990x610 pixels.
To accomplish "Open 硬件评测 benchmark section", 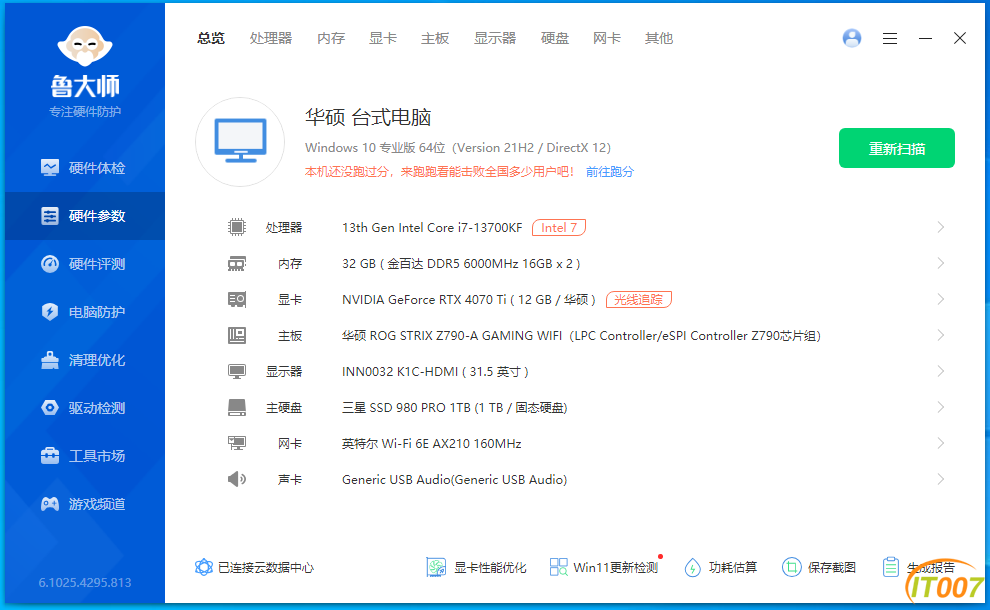I will tap(85, 264).
